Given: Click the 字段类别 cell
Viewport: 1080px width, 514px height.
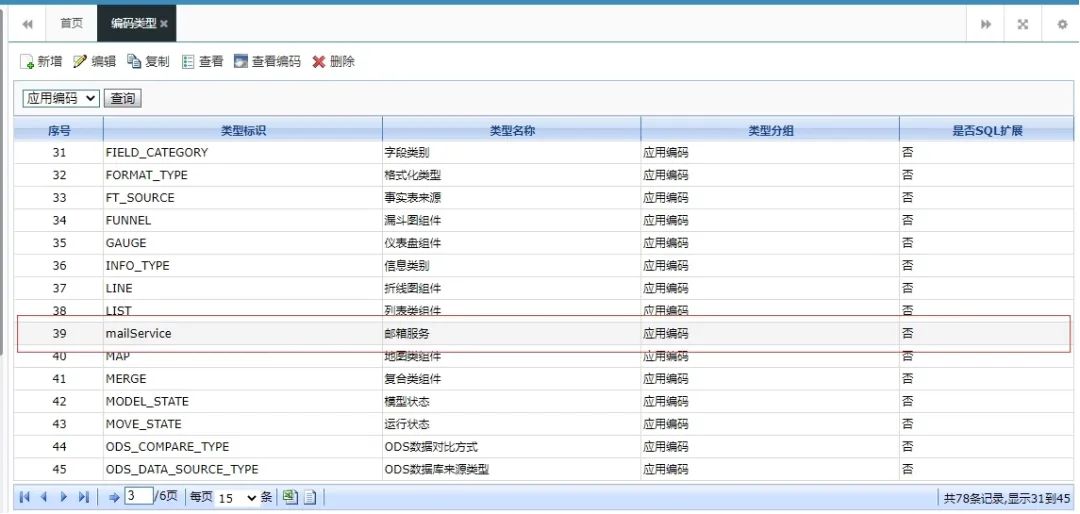Looking at the screenshot, I should coord(512,152).
